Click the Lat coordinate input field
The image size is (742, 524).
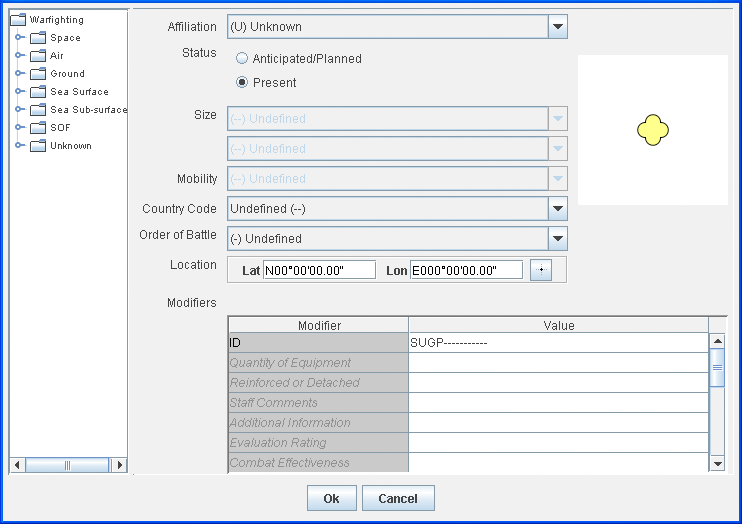coord(319,270)
